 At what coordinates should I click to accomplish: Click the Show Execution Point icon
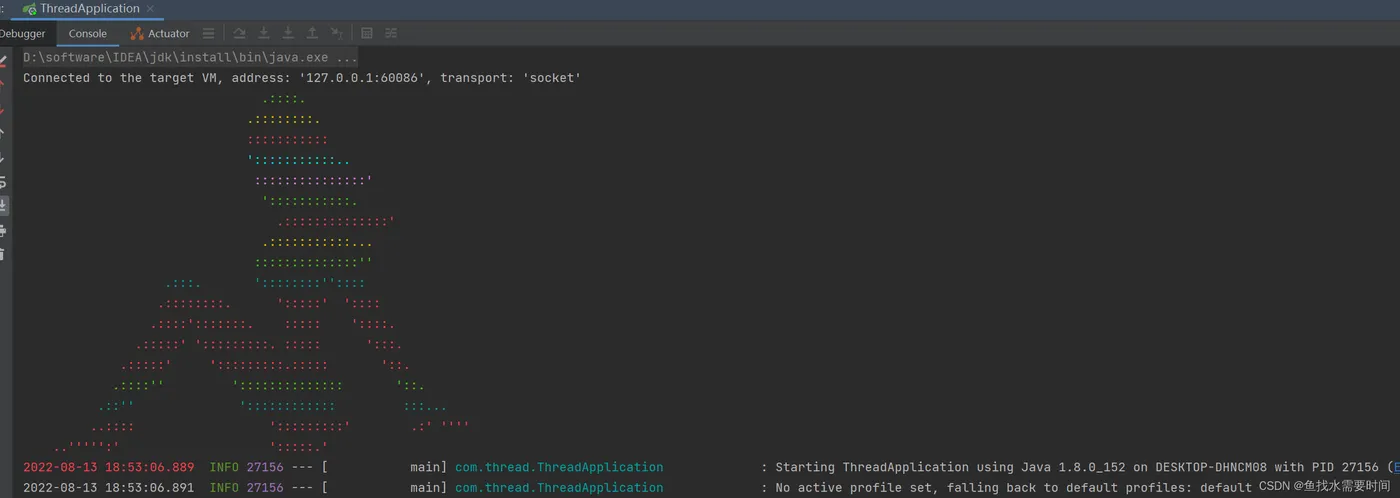coord(208,33)
